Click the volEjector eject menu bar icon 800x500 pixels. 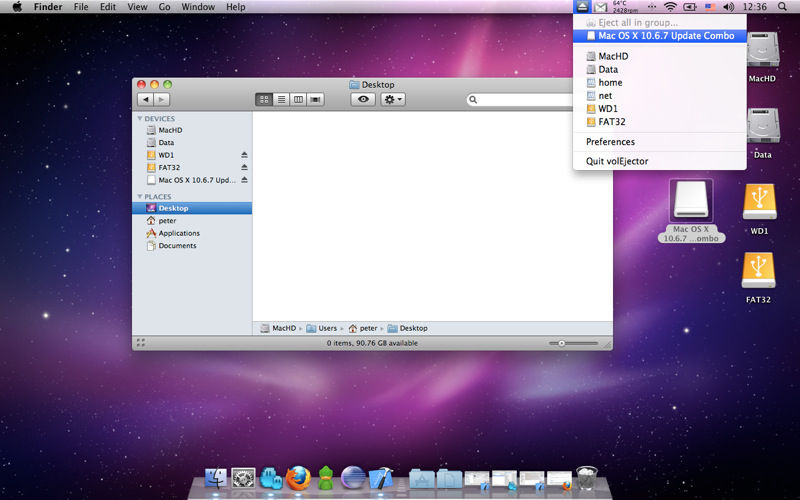tap(582, 7)
